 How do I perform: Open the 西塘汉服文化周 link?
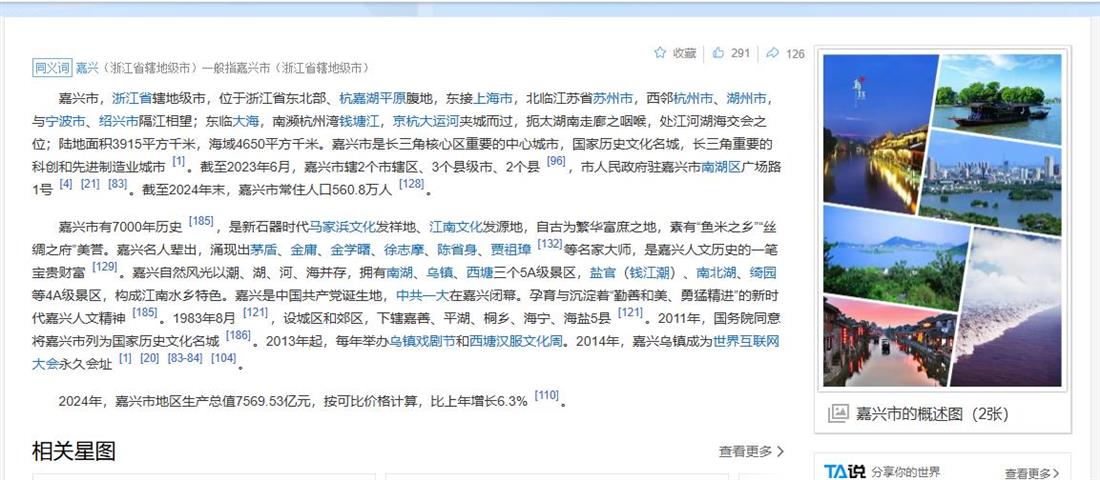pyautogui.click(x=516, y=340)
